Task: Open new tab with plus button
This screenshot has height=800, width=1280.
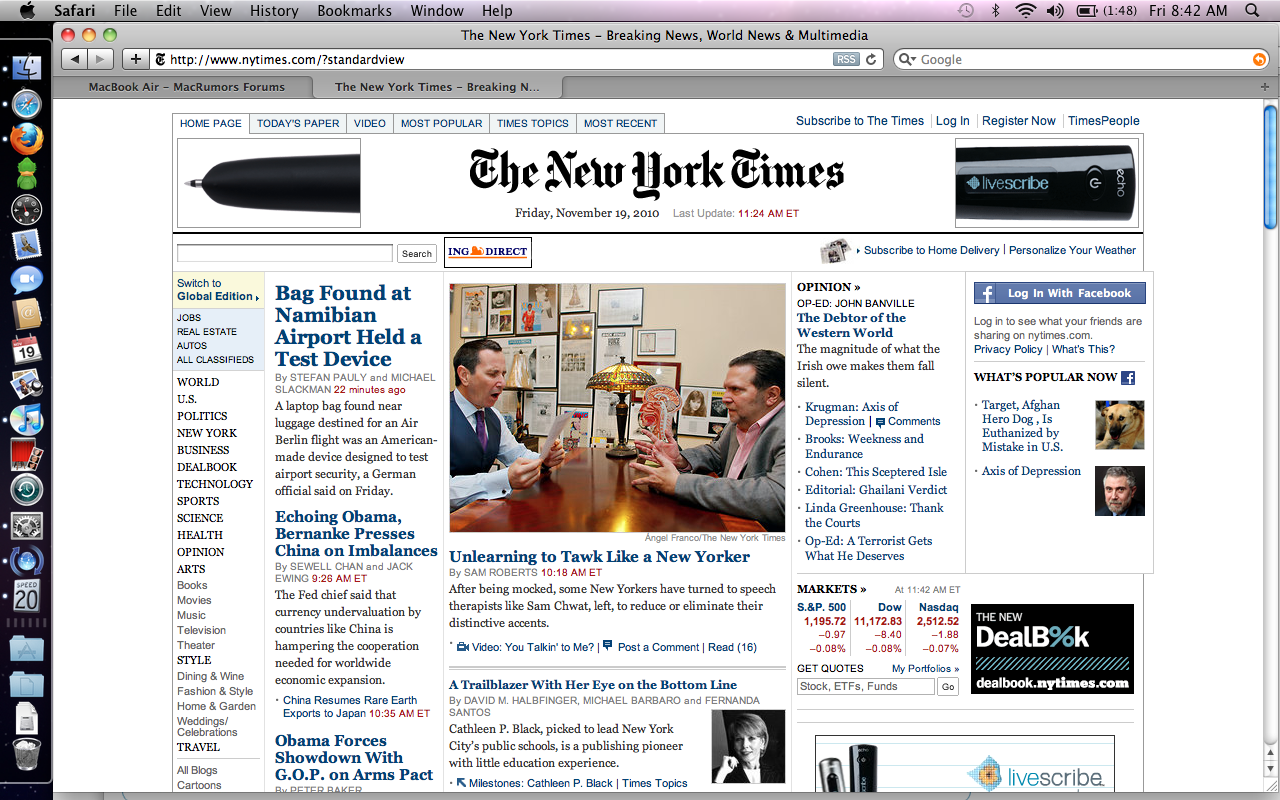Action: click(x=1264, y=87)
